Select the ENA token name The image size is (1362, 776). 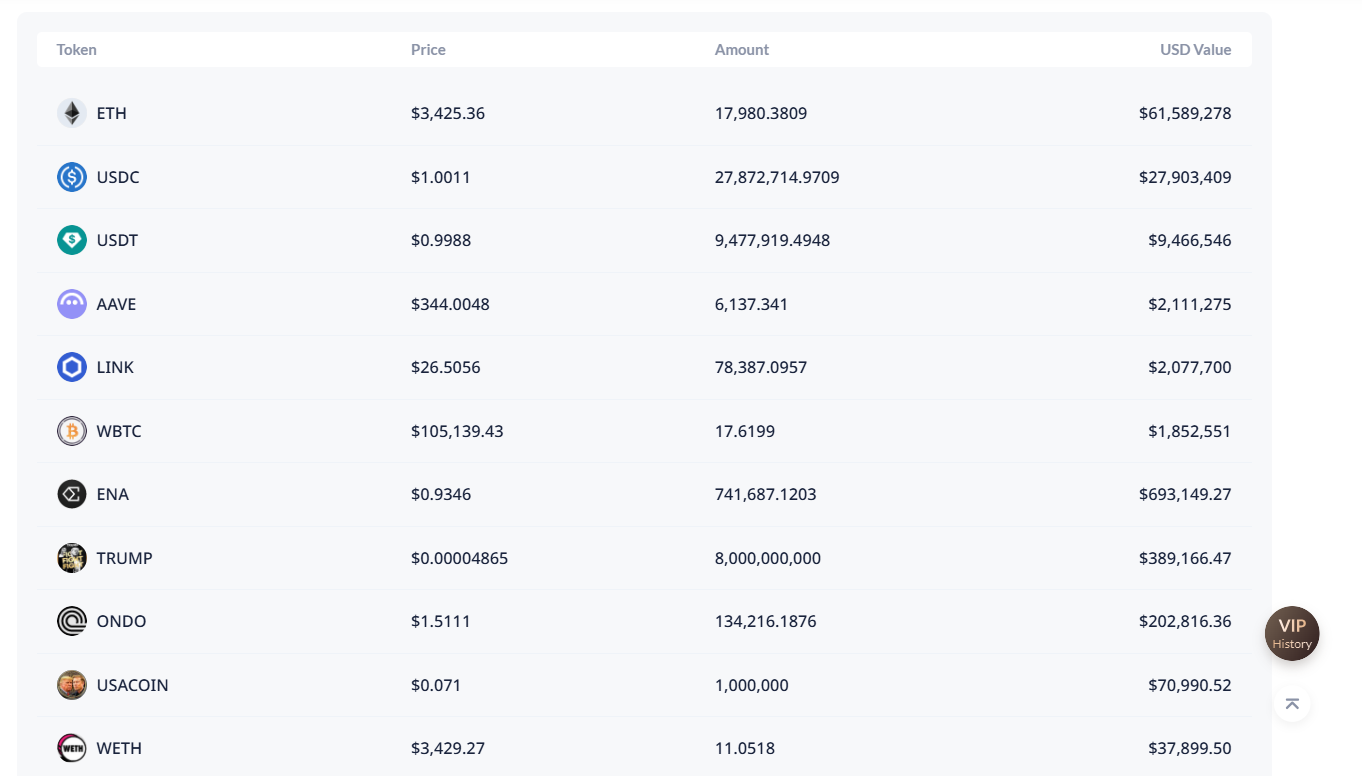coord(113,494)
